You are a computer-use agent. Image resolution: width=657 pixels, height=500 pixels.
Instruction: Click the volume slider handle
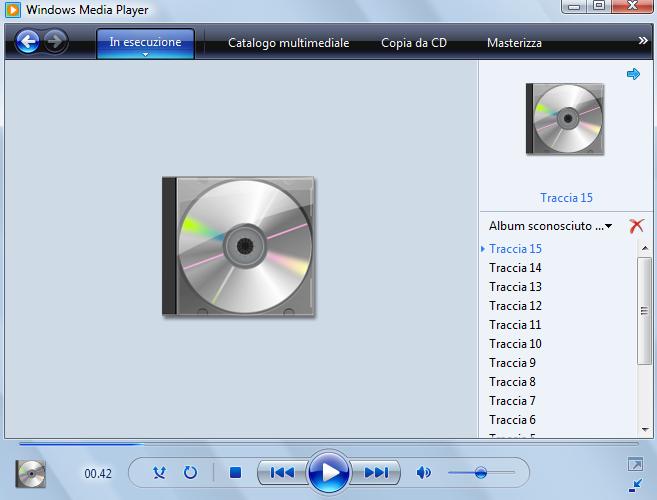coord(481,473)
